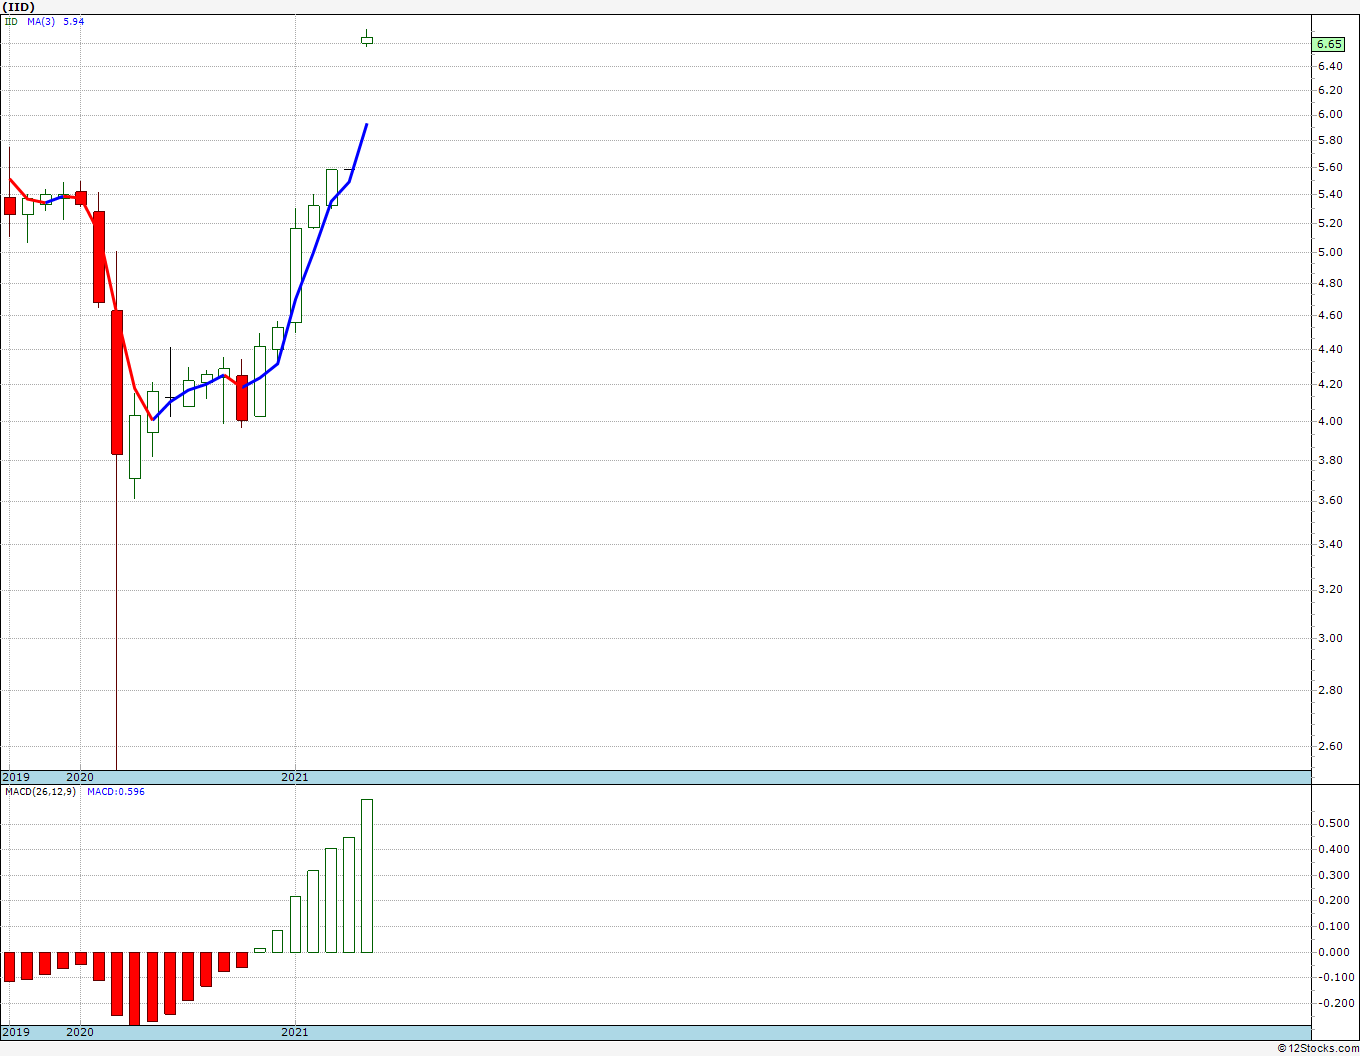Screen dimensions: 1360x1056
Task: Click 2019 on the price chart time axis
Action: click(x=16, y=777)
